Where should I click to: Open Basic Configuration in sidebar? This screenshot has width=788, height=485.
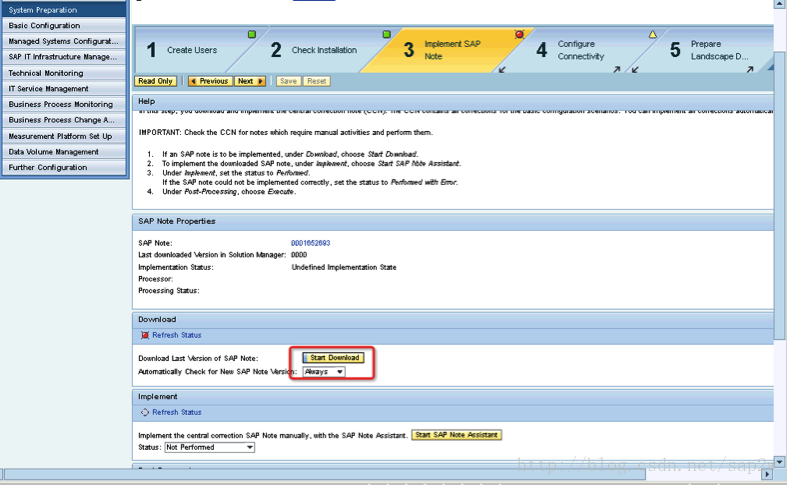pos(64,26)
